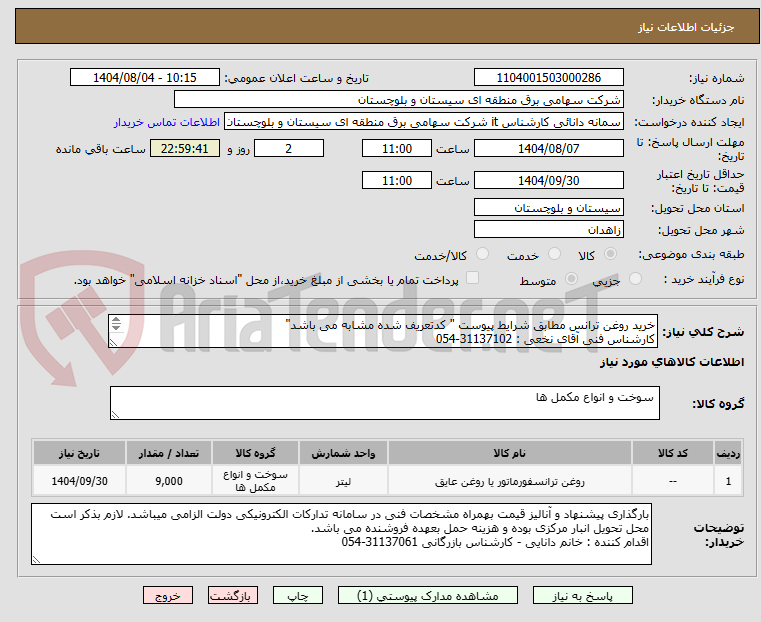
Task: Click the remaining days field showing 2
Action: [x=289, y=148]
